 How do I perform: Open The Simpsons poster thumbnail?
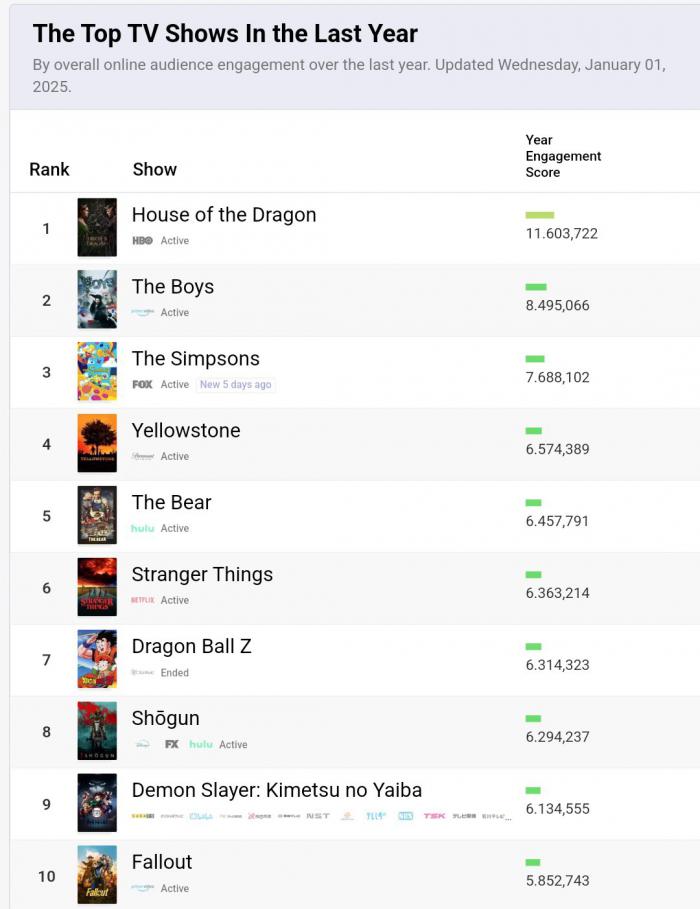click(x=97, y=371)
